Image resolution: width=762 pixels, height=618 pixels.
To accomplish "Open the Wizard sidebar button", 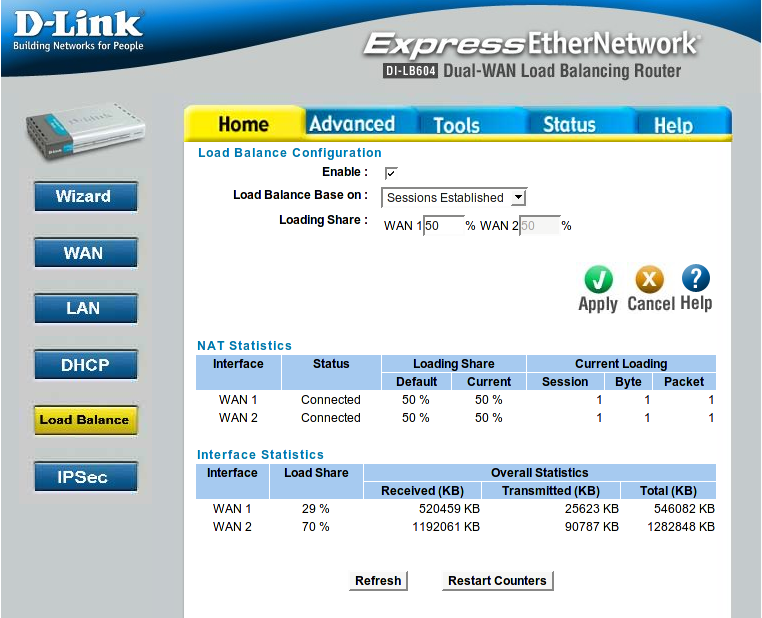I will (86, 196).
